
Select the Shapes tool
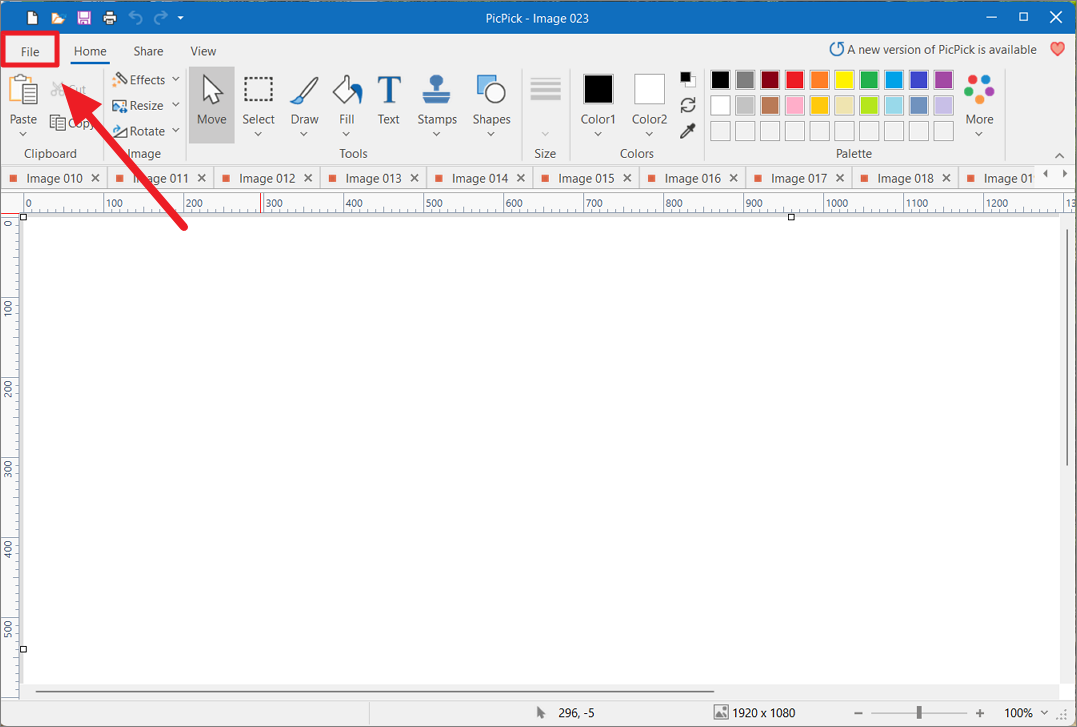coord(491,100)
